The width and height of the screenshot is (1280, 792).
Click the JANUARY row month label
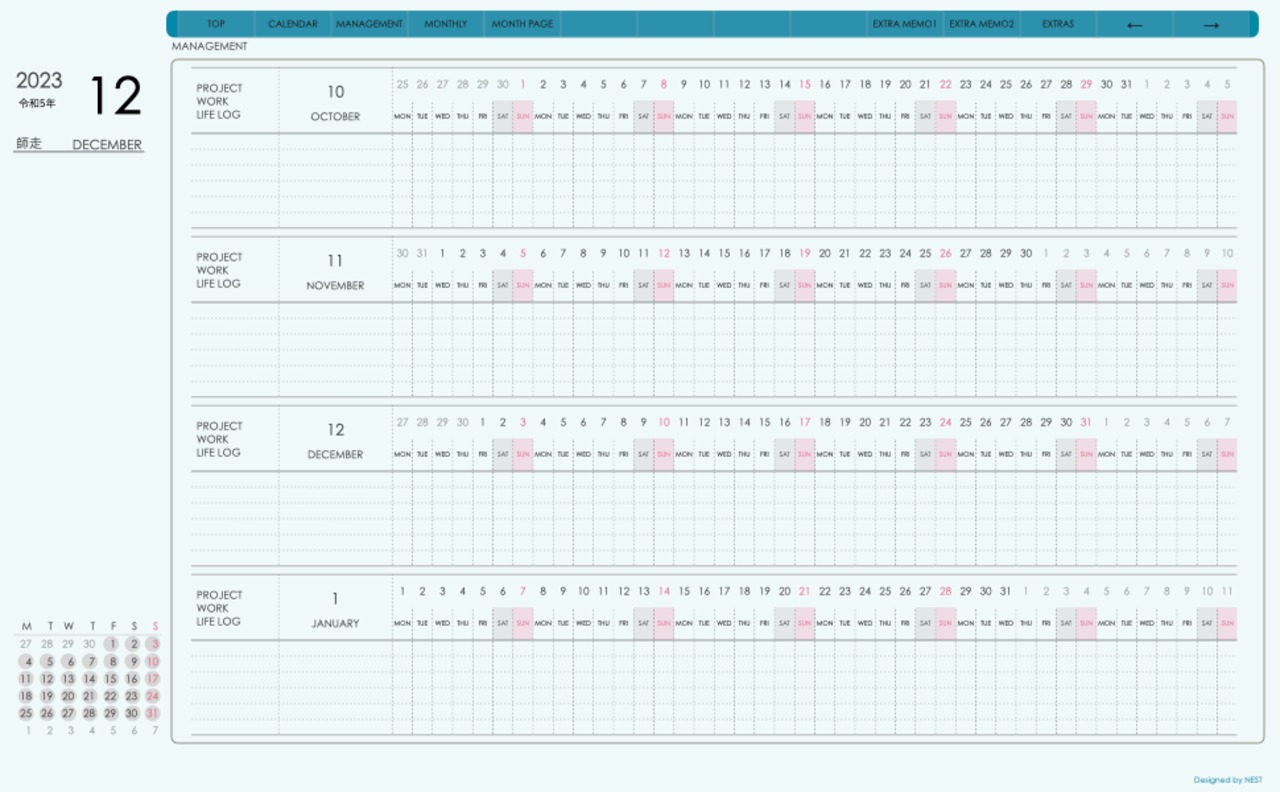pos(335,623)
